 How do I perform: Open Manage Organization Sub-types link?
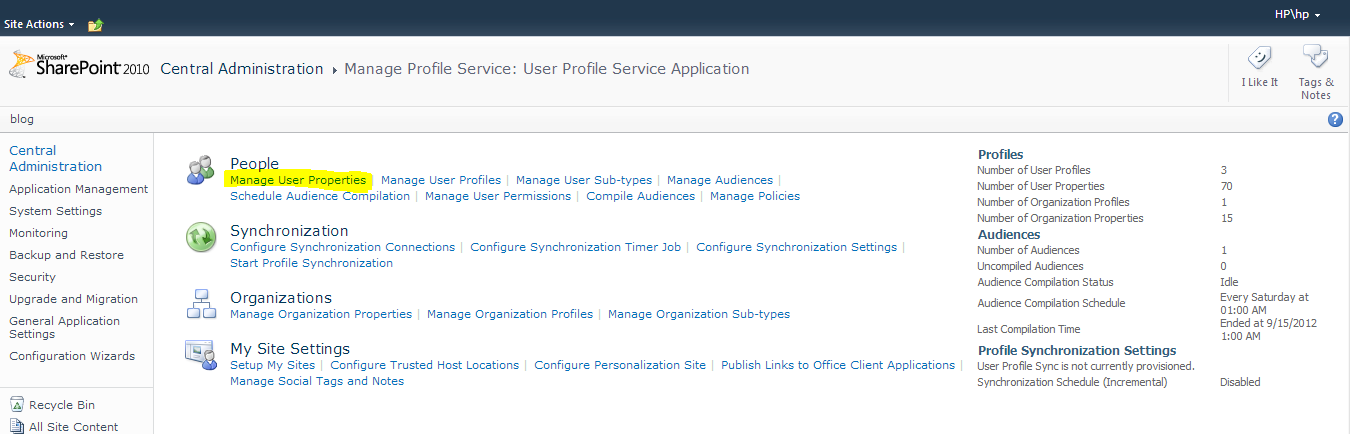click(x=699, y=314)
